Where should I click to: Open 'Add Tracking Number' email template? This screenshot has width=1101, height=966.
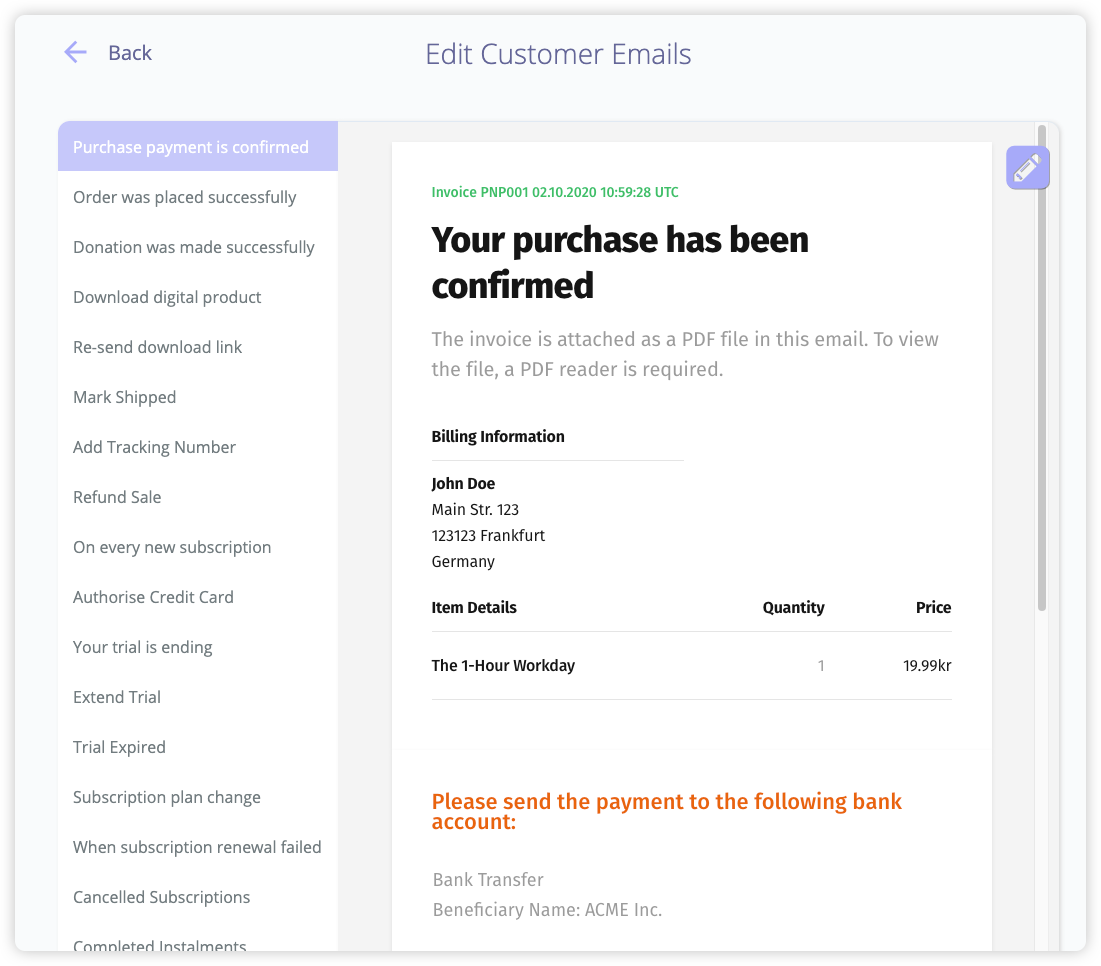pyautogui.click(x=155, y=447)
